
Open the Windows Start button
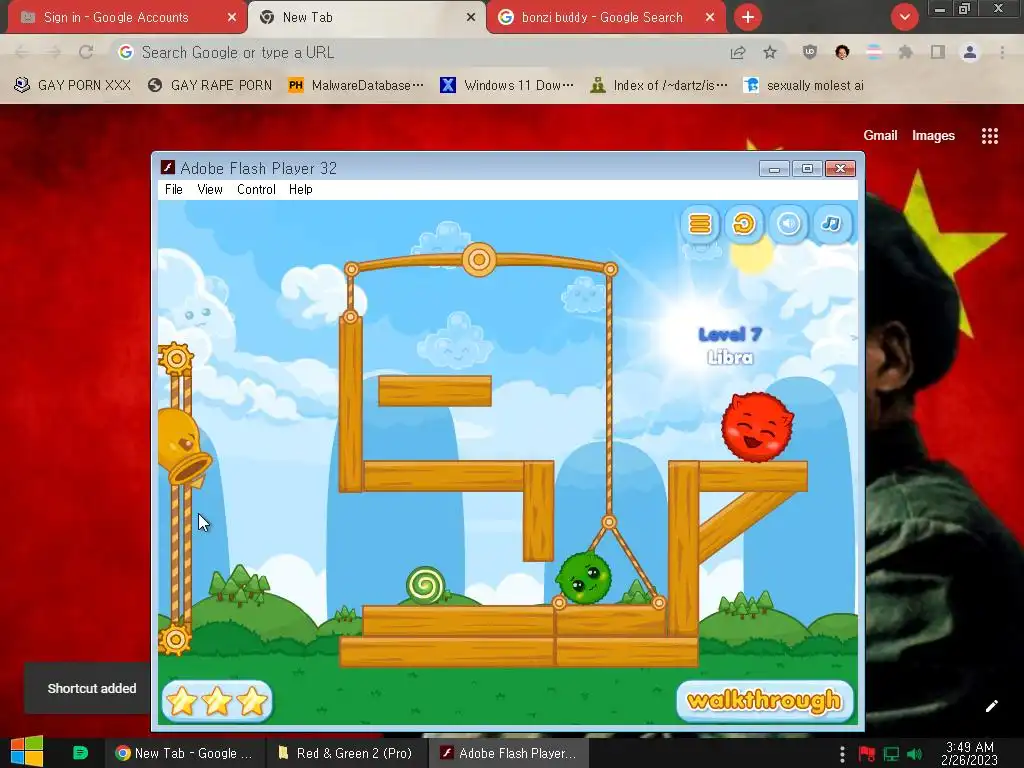(x=27, y=752)
